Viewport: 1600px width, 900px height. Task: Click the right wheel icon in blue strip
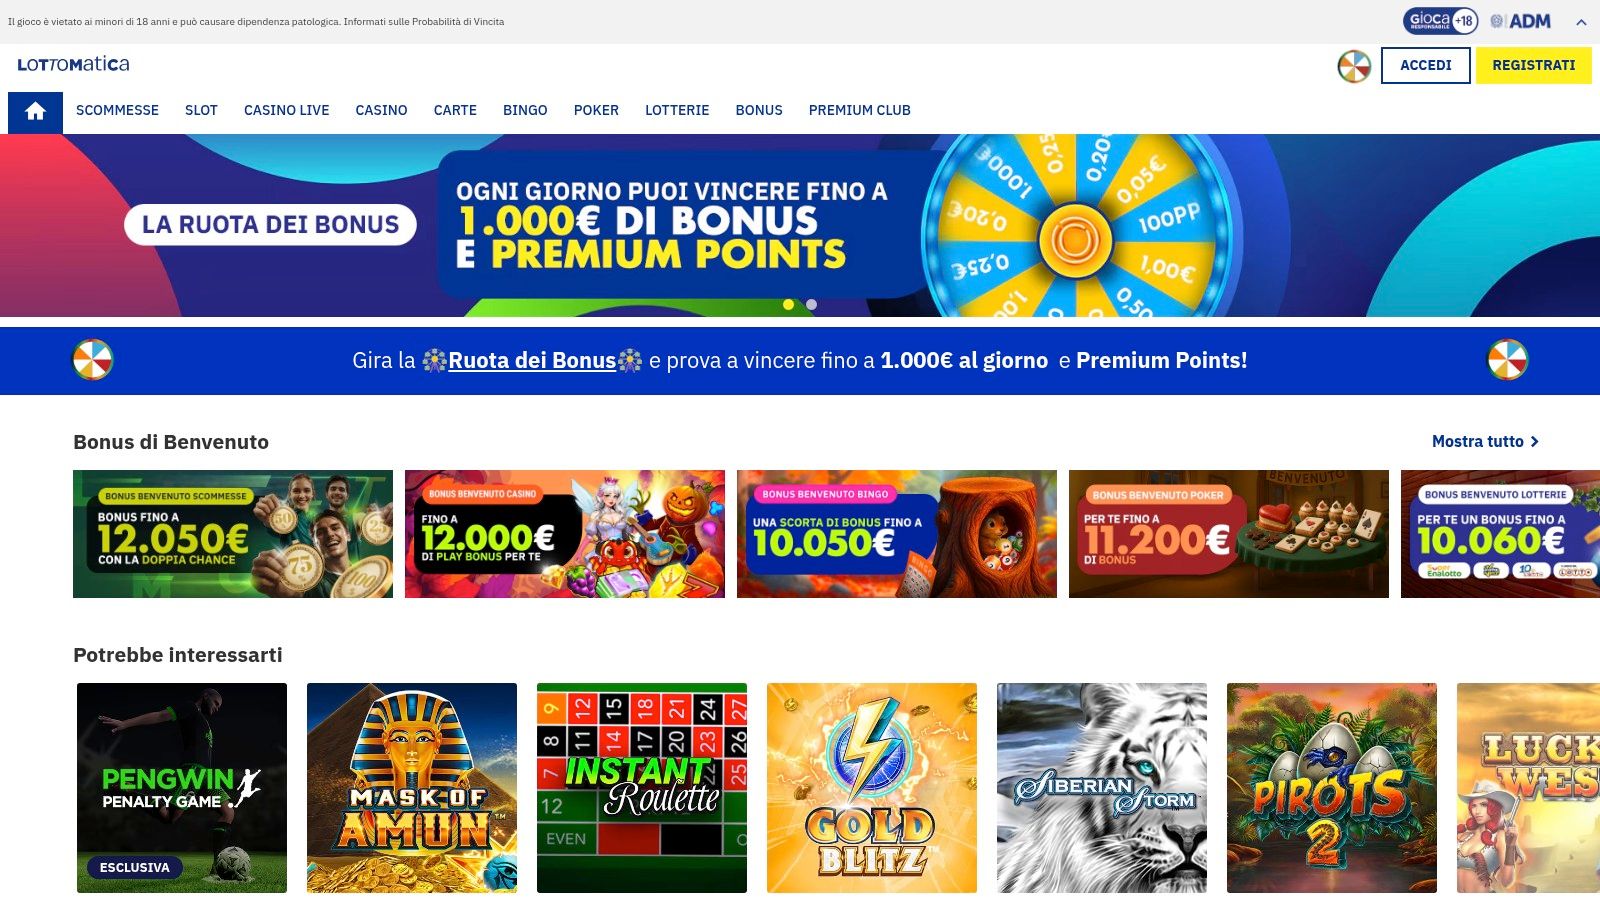(1507, 360)
